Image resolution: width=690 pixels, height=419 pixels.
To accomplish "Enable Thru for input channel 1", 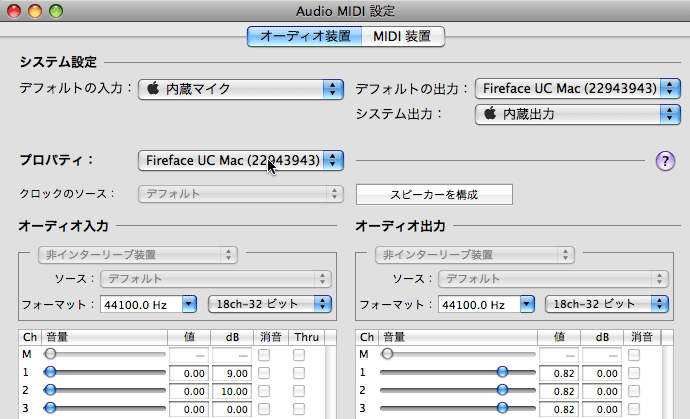I will coord(299,372).
